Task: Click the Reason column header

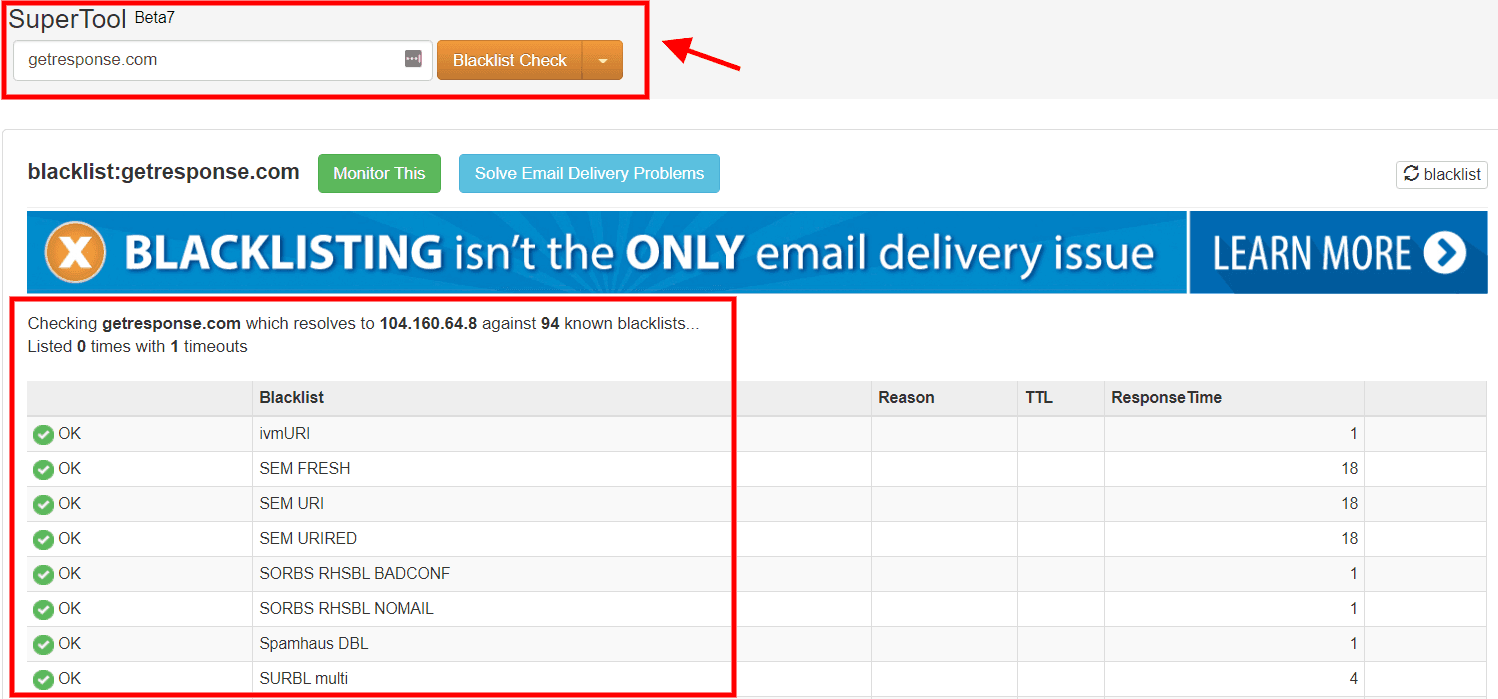Action: point(906,397)
